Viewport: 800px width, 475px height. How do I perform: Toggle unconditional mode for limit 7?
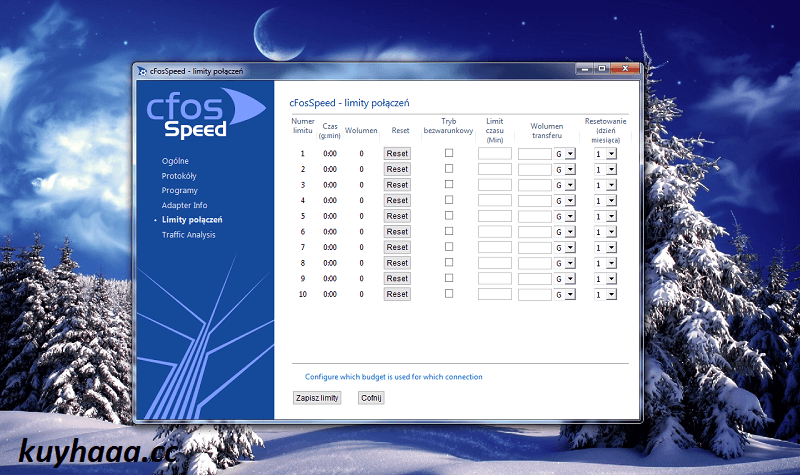tap(449, 246)
